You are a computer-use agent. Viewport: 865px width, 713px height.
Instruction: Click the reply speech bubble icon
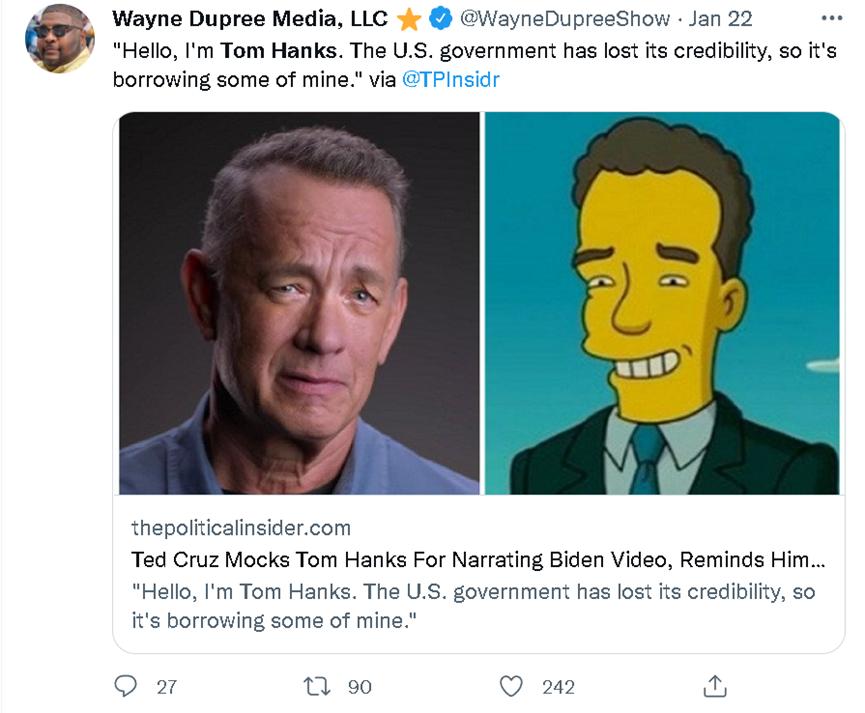coord(125,686)
